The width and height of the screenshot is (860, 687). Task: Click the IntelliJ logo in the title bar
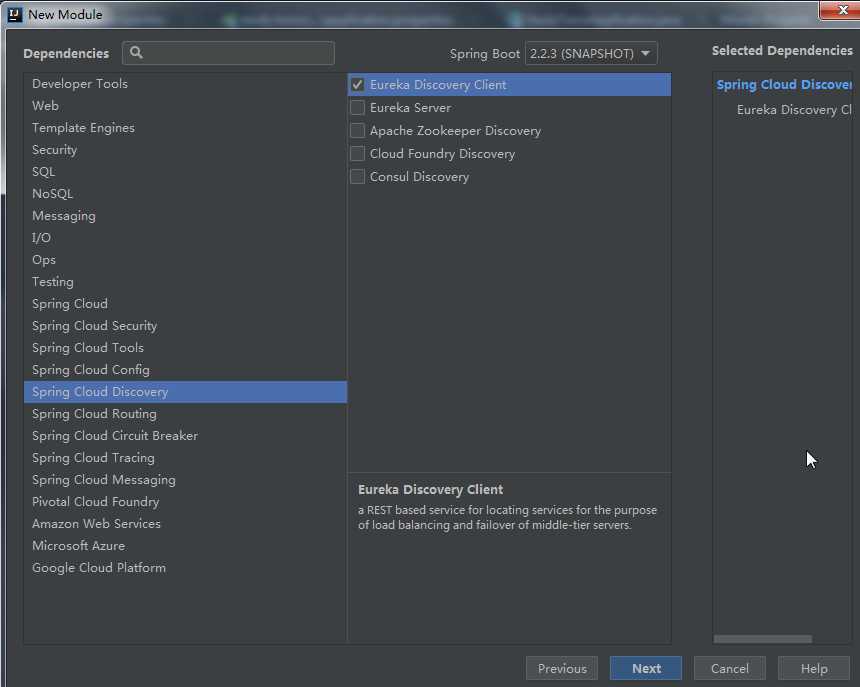click(x=15, y=14)
